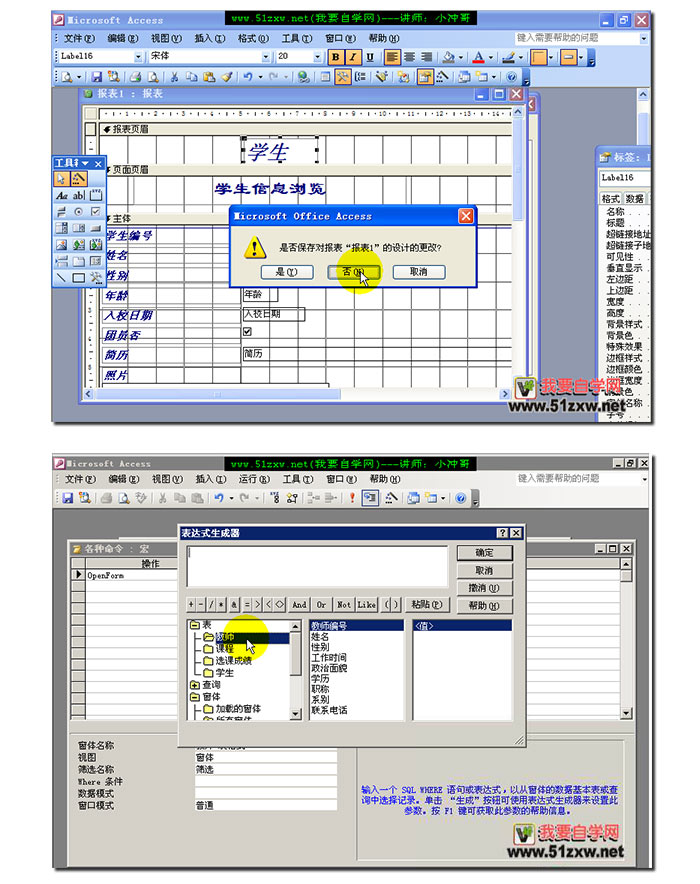This screenshot has height=884, width=700.
Task: Collapse the 窗体 node in expression builder
Action: pos(194,697)
